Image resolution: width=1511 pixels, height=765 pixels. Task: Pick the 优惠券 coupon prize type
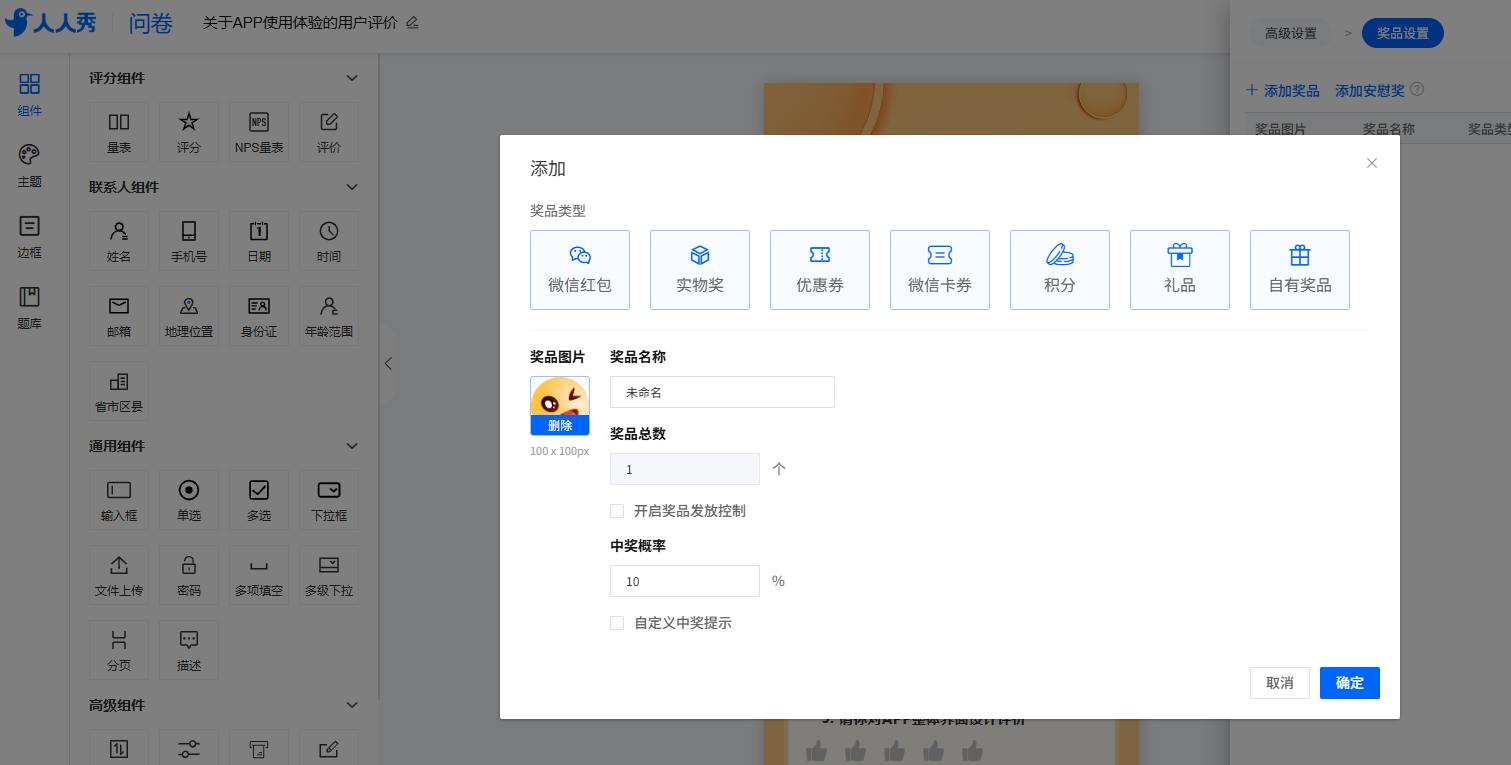pos(820,270)
